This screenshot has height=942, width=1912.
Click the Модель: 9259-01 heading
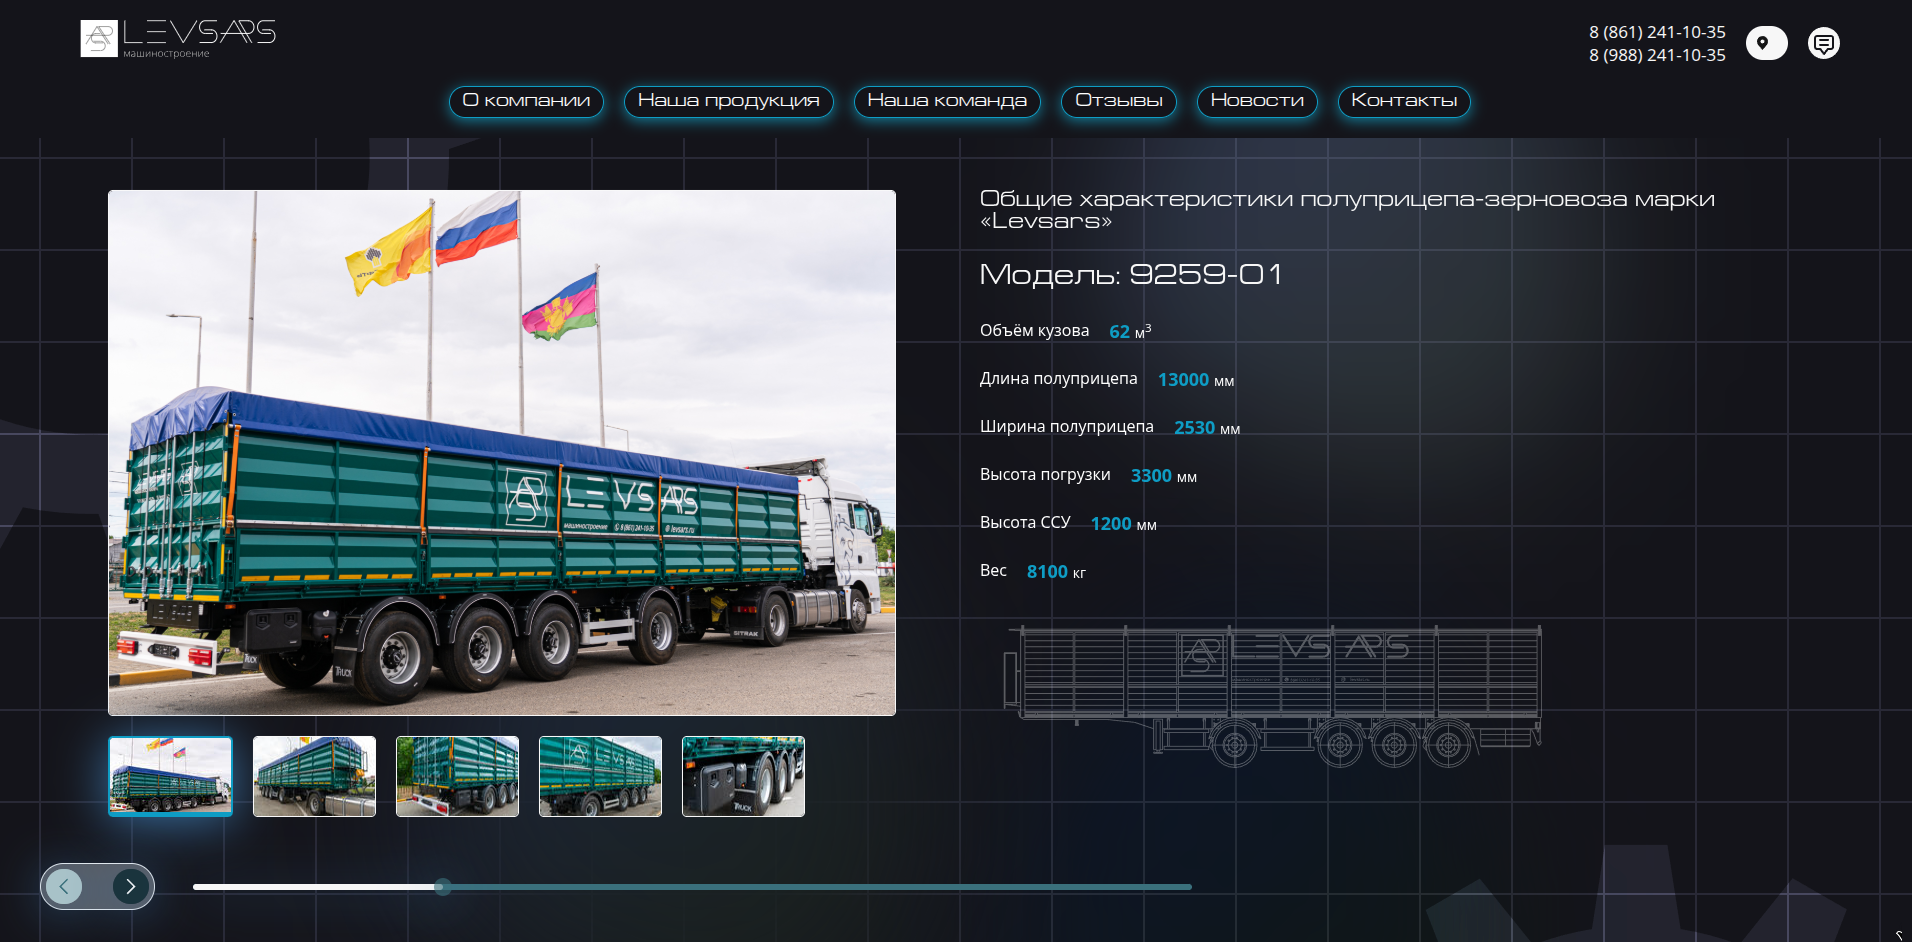coord(1130,274)
